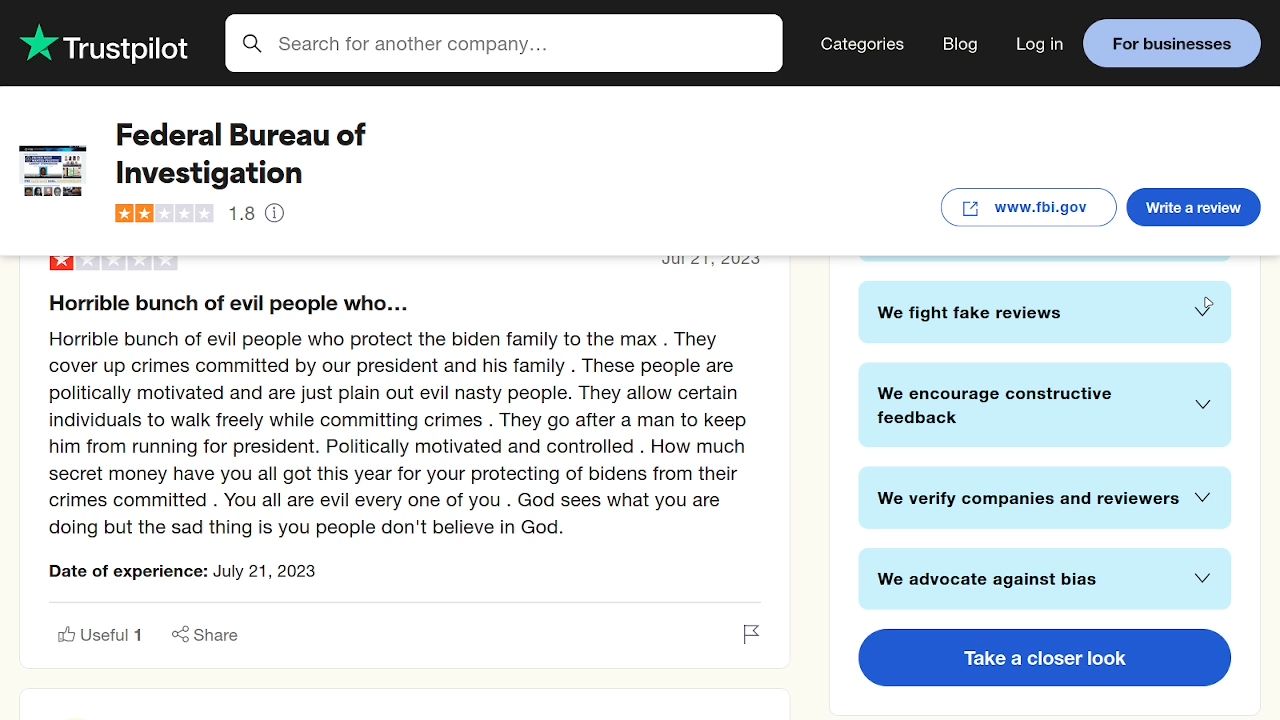The width and height of the screenshot is (1280, 720).
Task: Click the TrustScore info icon
Action: tap(274, 213)
